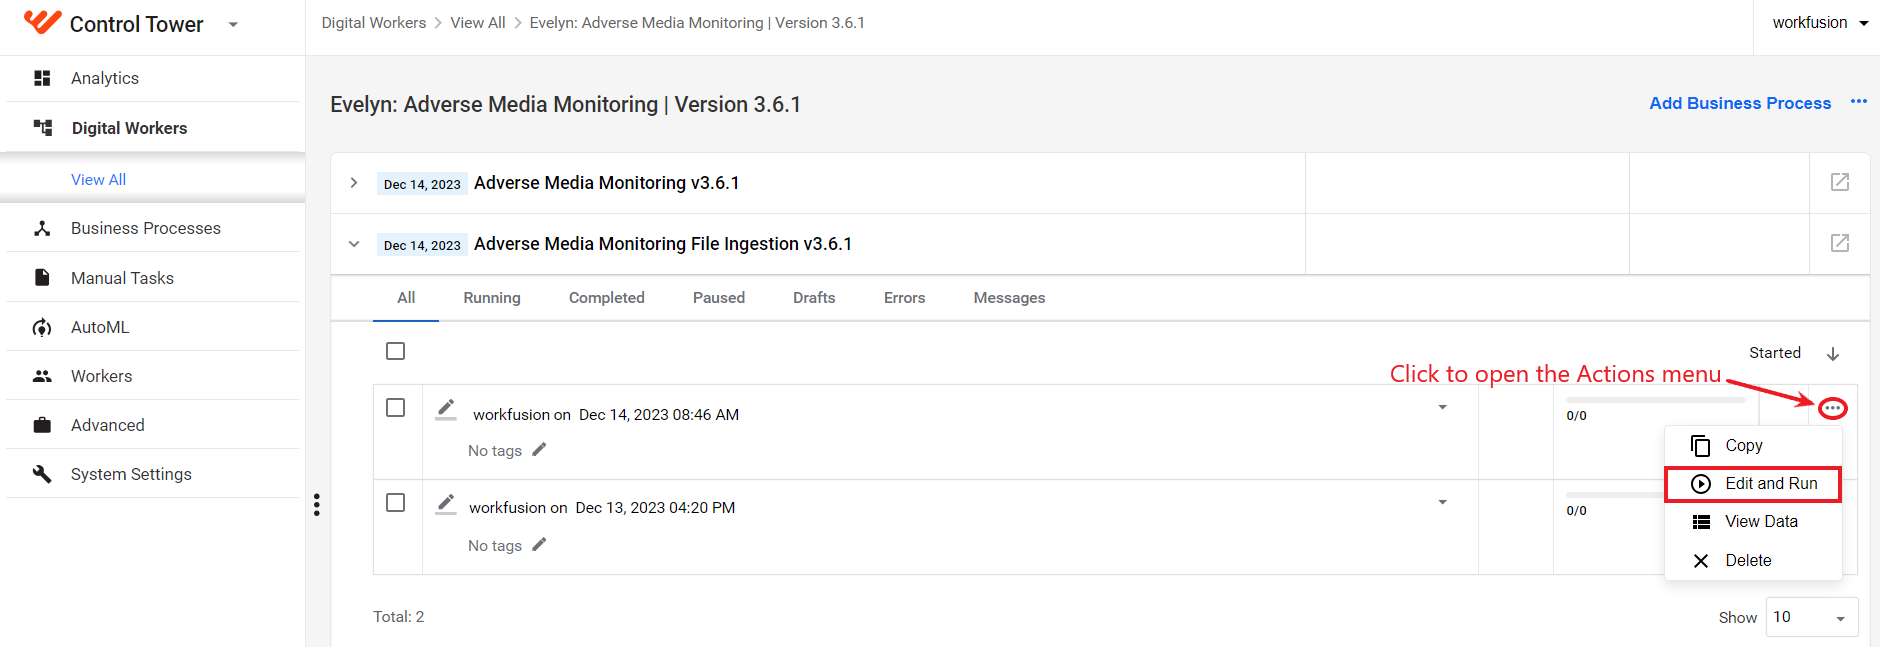This screenshot has height=647, width=1880.
Task: Click the Analytics dashboard icon
Action: 42,78
